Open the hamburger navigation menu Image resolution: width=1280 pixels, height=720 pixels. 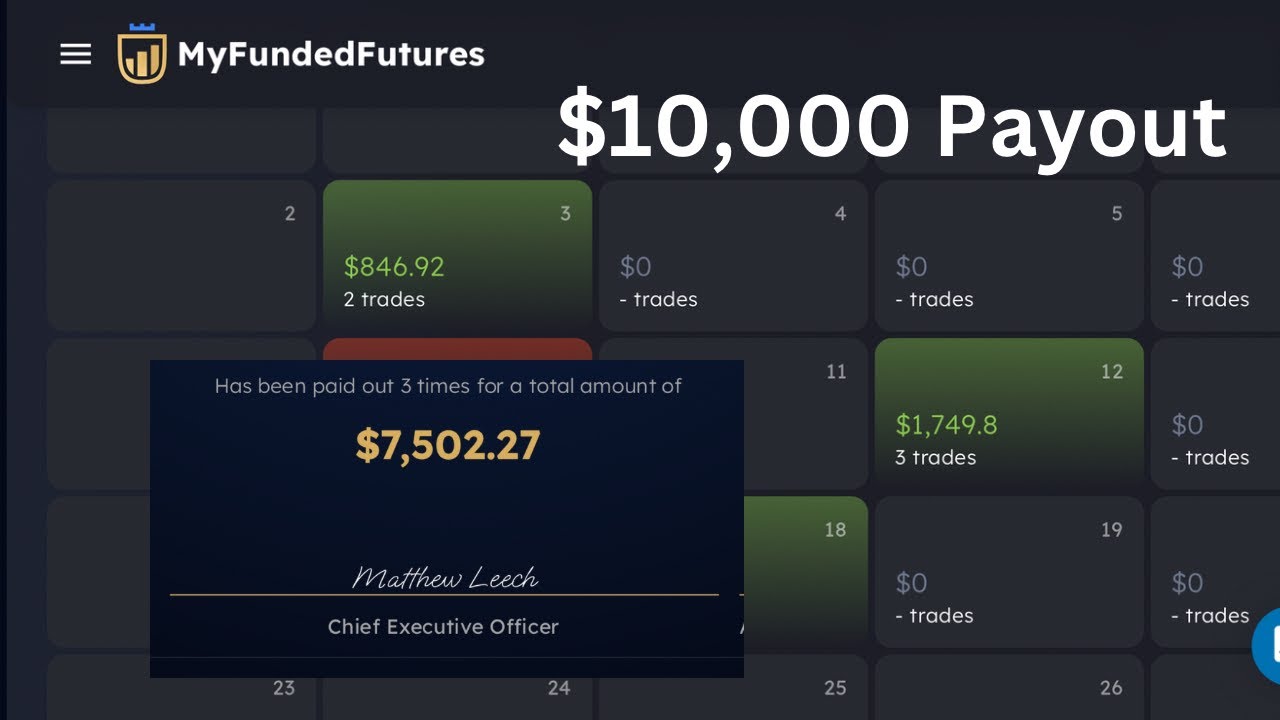(x=76, y=54)
